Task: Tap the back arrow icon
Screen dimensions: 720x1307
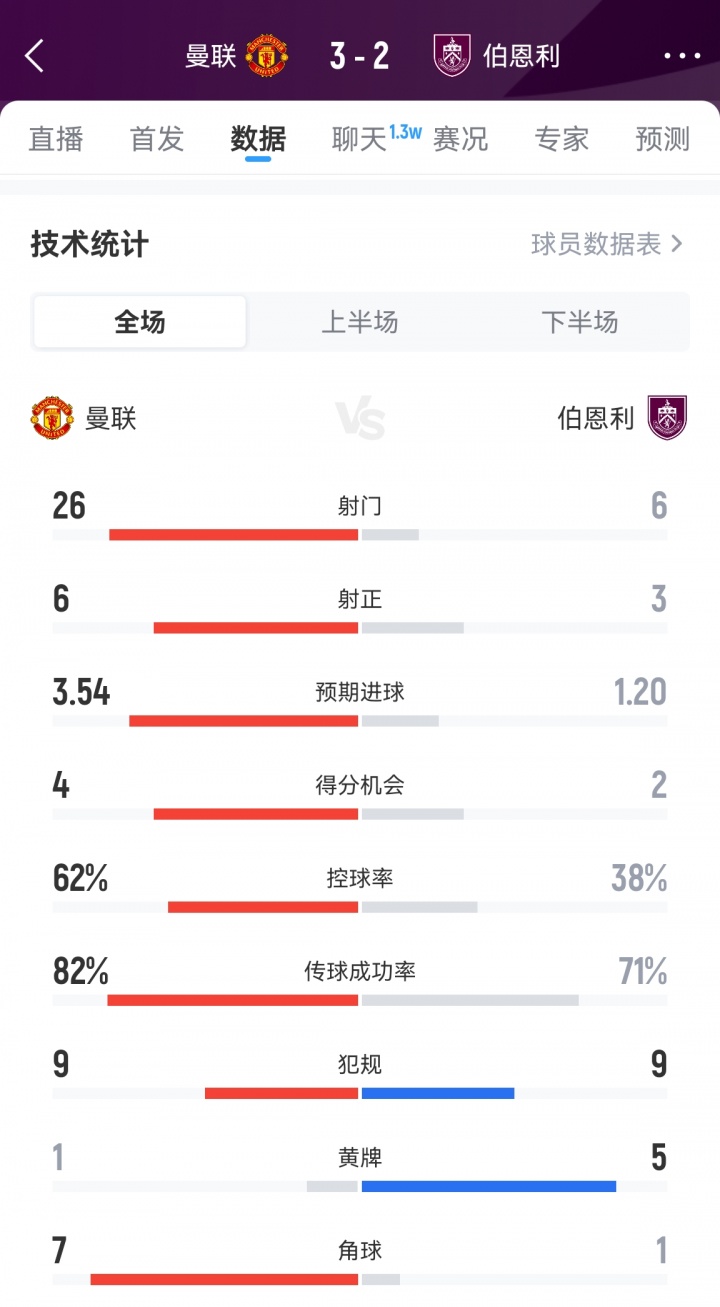Action: pos(35,56)
